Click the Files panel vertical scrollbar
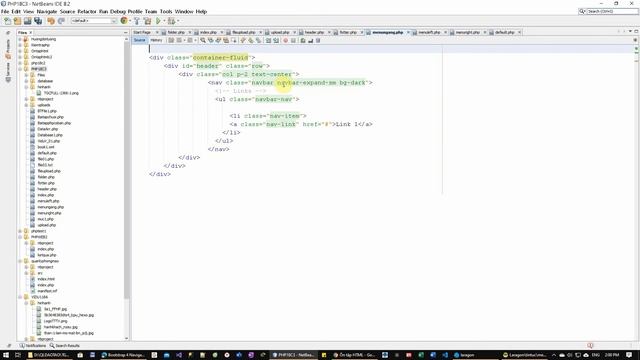The width and height of the screenshot is (640, 360). coord(126,169)
